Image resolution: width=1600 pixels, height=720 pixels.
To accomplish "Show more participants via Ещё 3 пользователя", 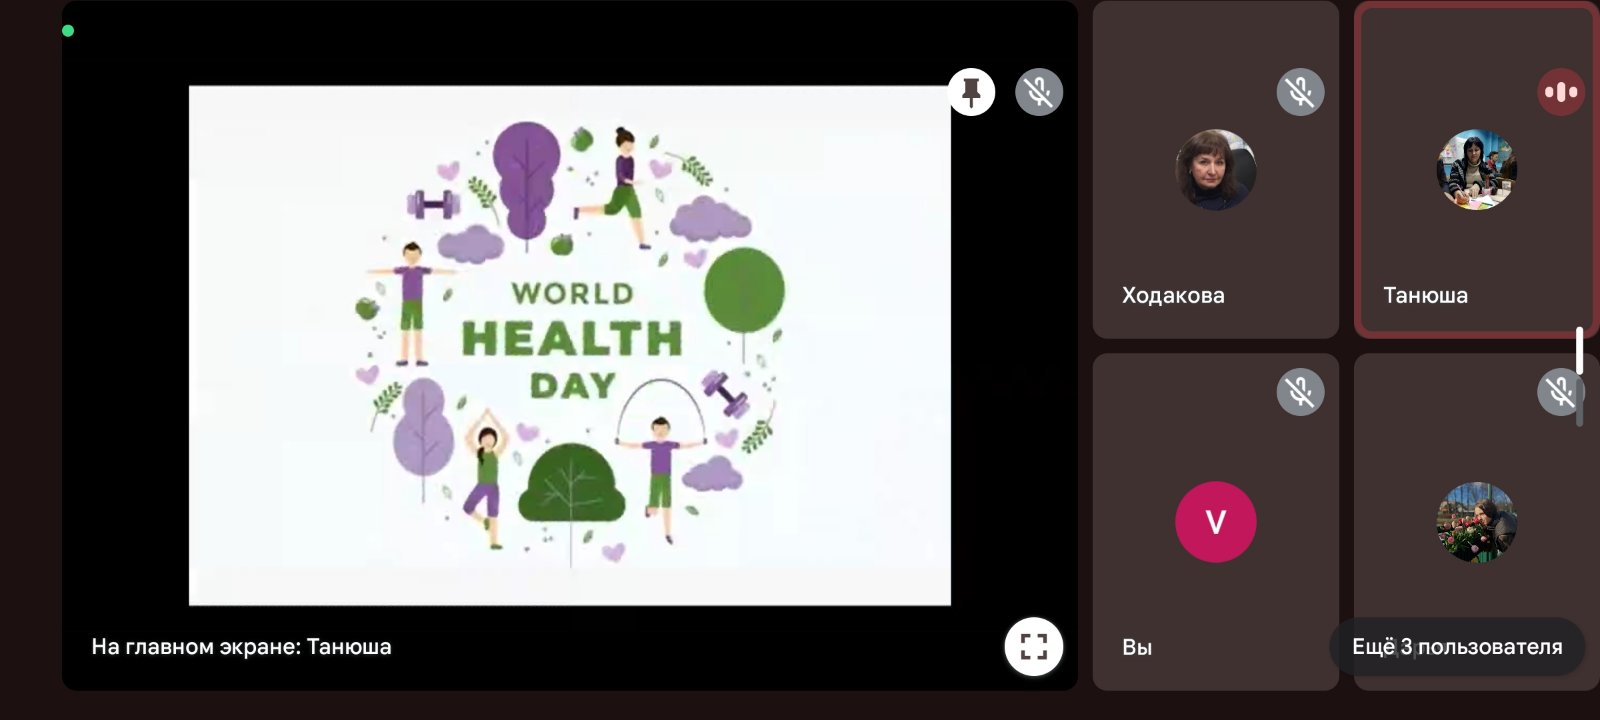I will click(x=1456, y=647).
